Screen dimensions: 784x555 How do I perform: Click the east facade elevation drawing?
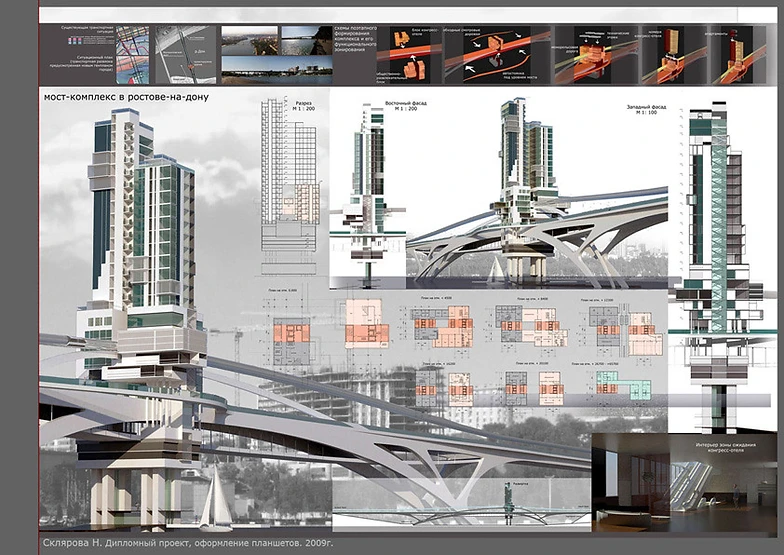(x=368, y=195)
